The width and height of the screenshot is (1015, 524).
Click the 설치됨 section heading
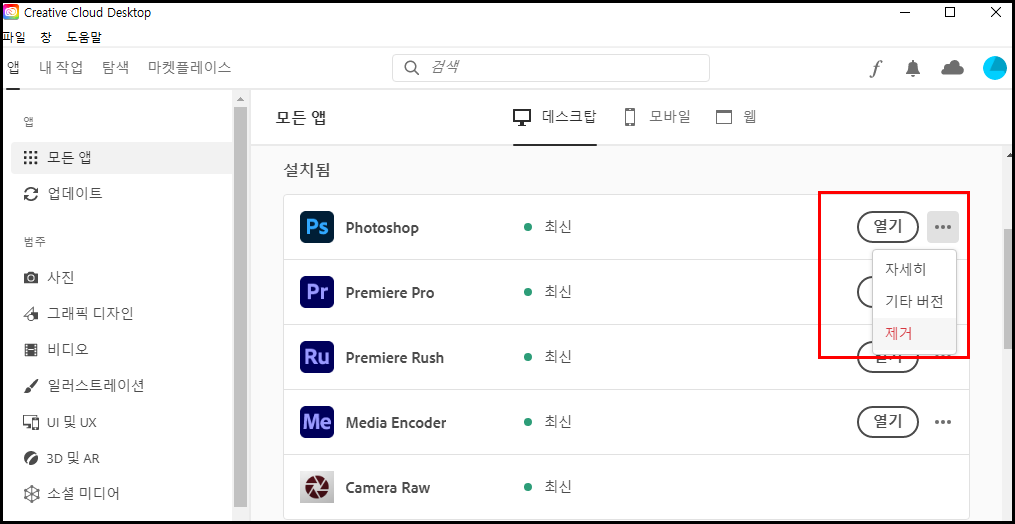coord(307,170)
